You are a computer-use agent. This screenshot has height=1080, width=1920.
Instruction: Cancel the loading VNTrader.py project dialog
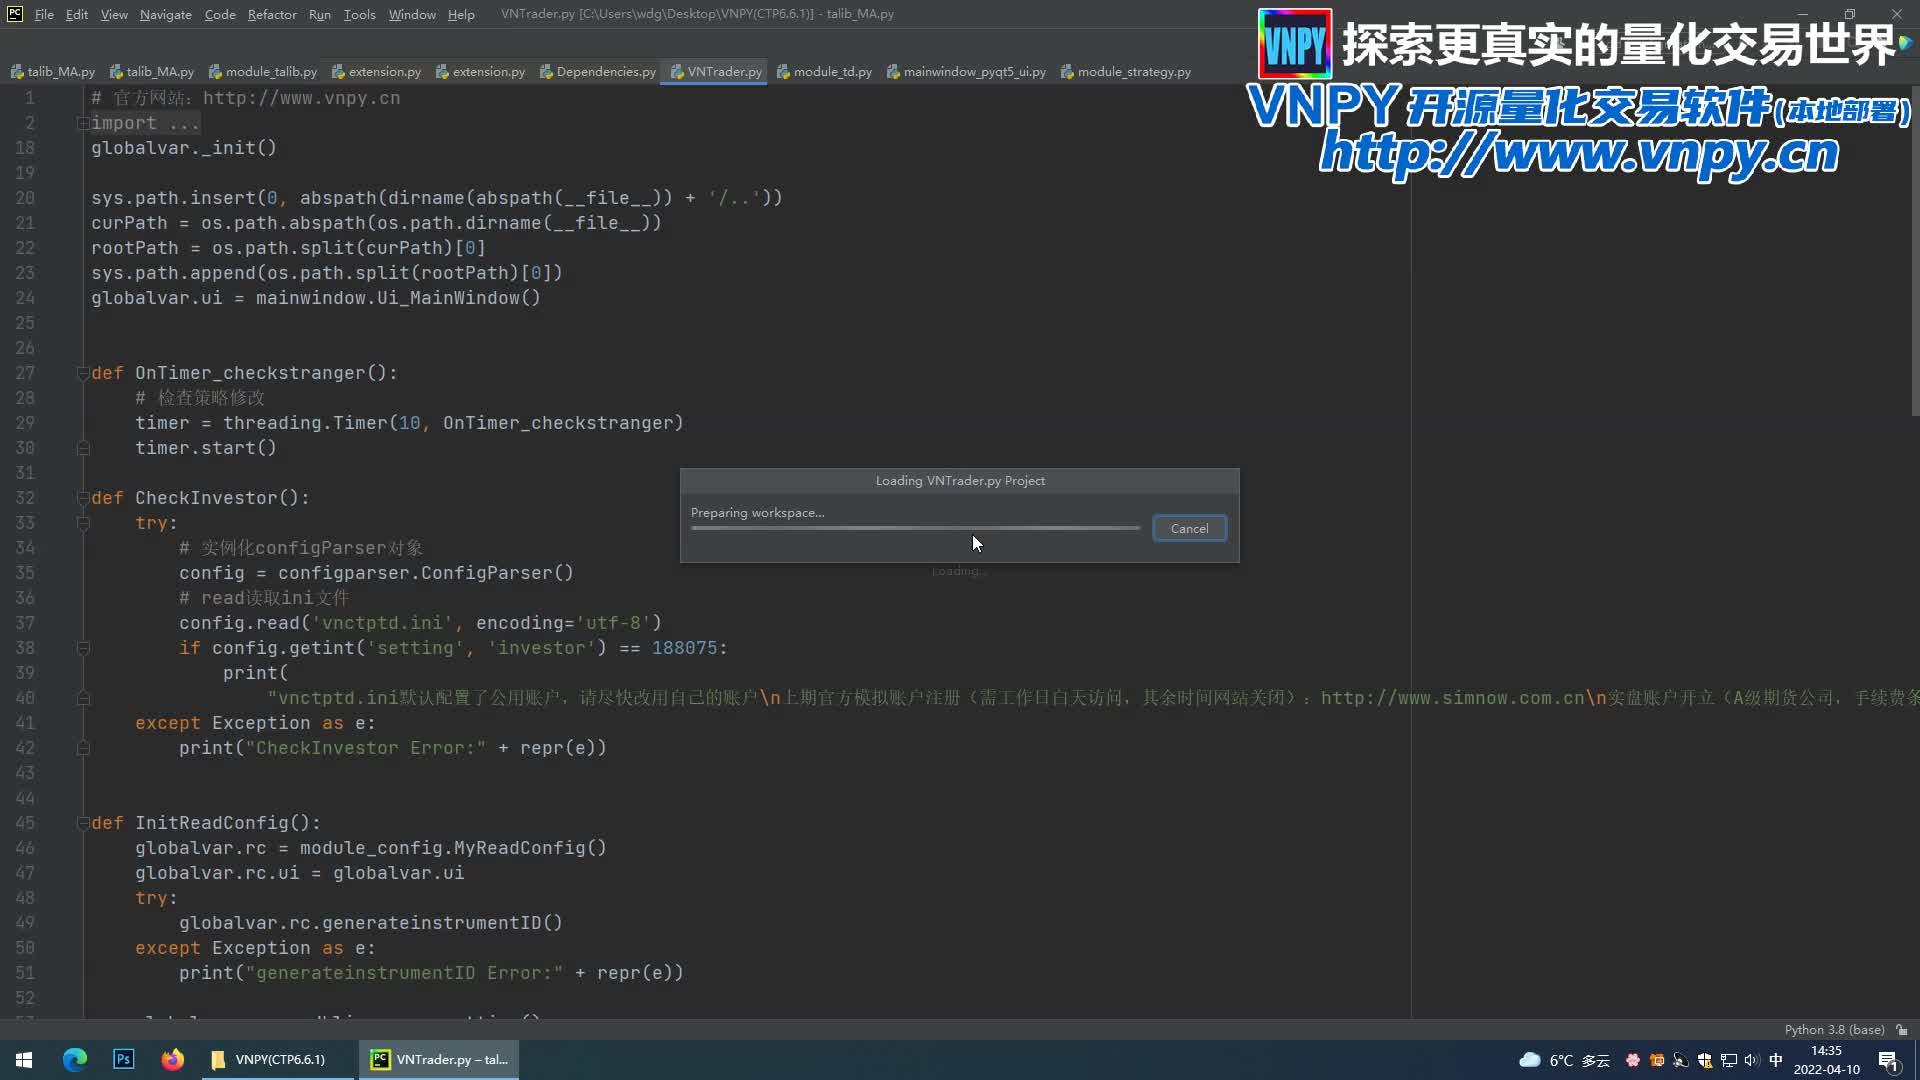(1188, 528)
